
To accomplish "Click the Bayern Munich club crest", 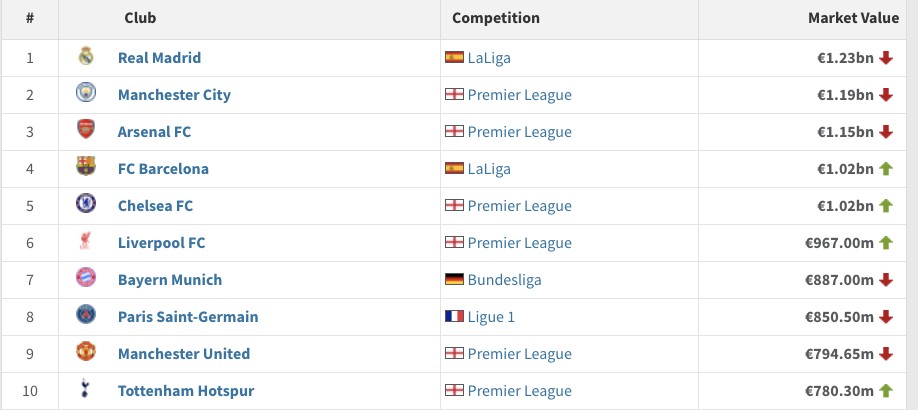I will click(85, 279).
